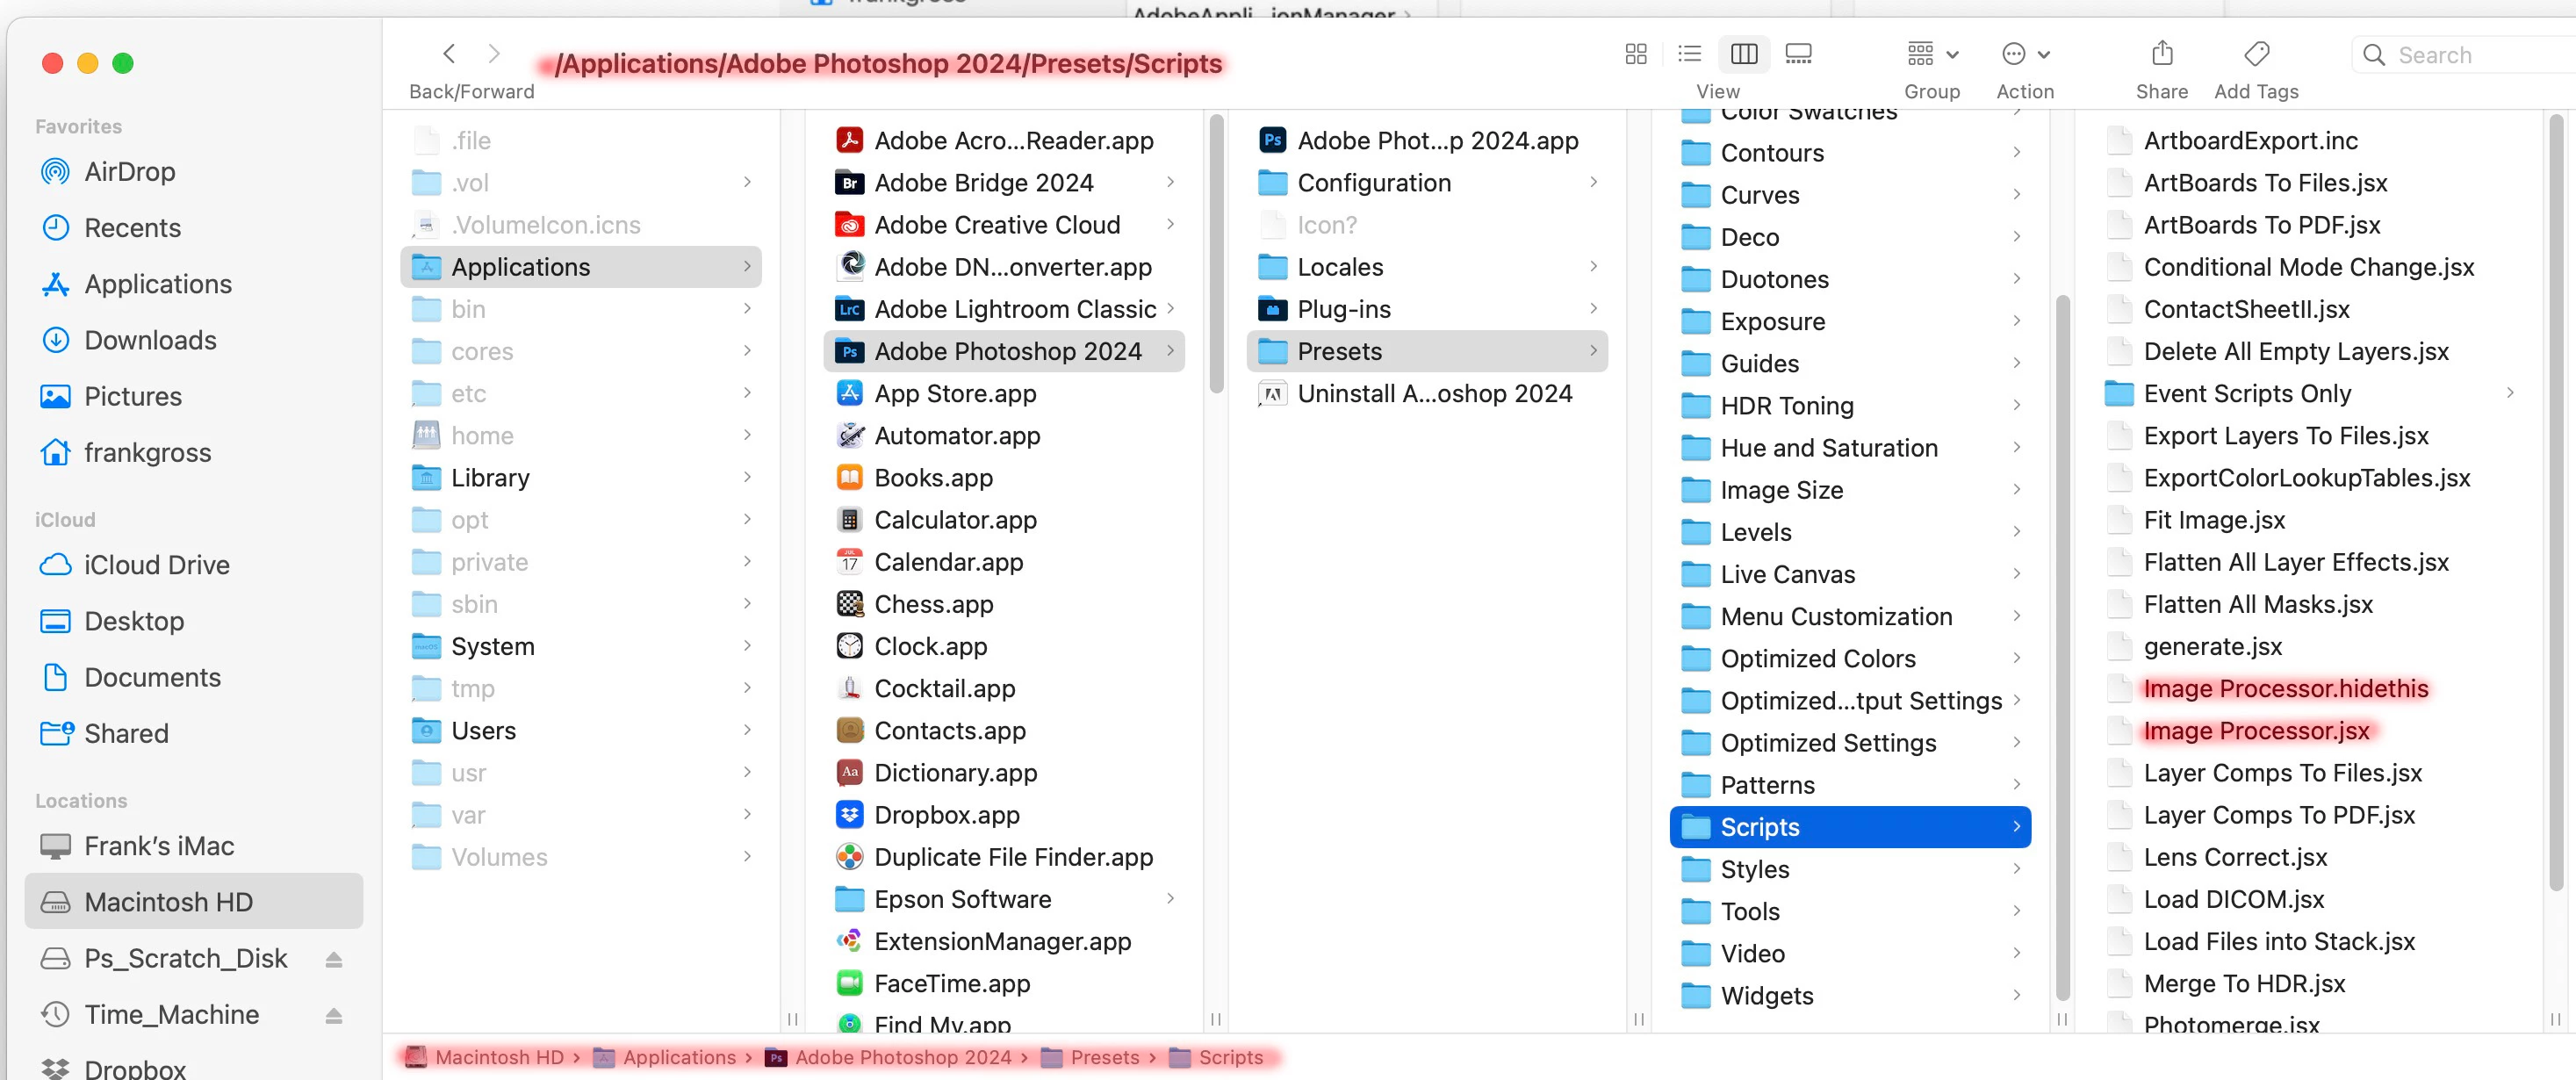This screenshot has height=1080, width=2576.
Task: Select iCloud Drive in the sidebar
Action: coord(156,565)
